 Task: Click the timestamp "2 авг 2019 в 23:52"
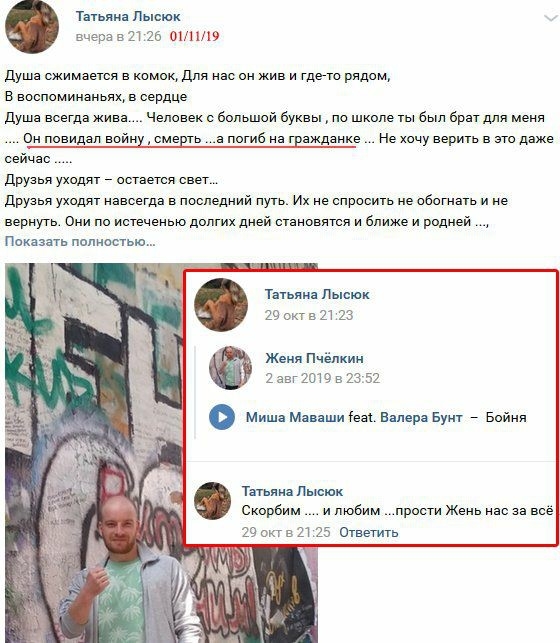pos(322,378)
